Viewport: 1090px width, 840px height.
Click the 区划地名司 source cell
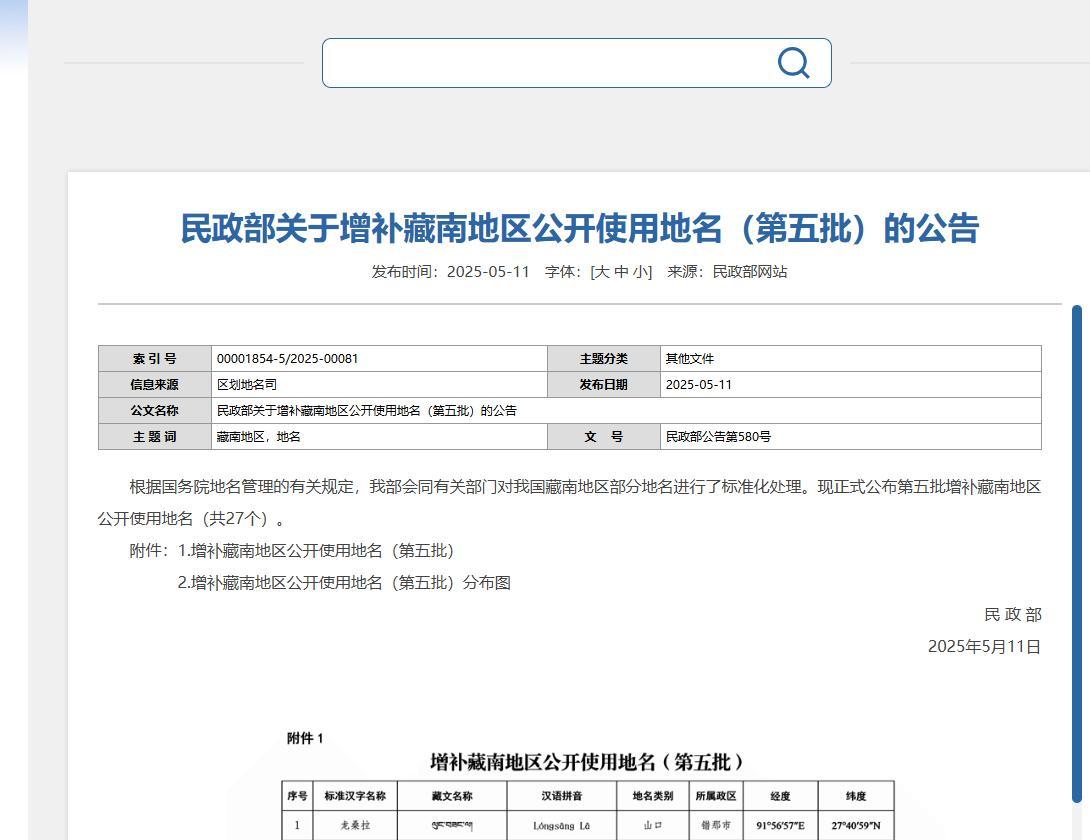(247, 385)
